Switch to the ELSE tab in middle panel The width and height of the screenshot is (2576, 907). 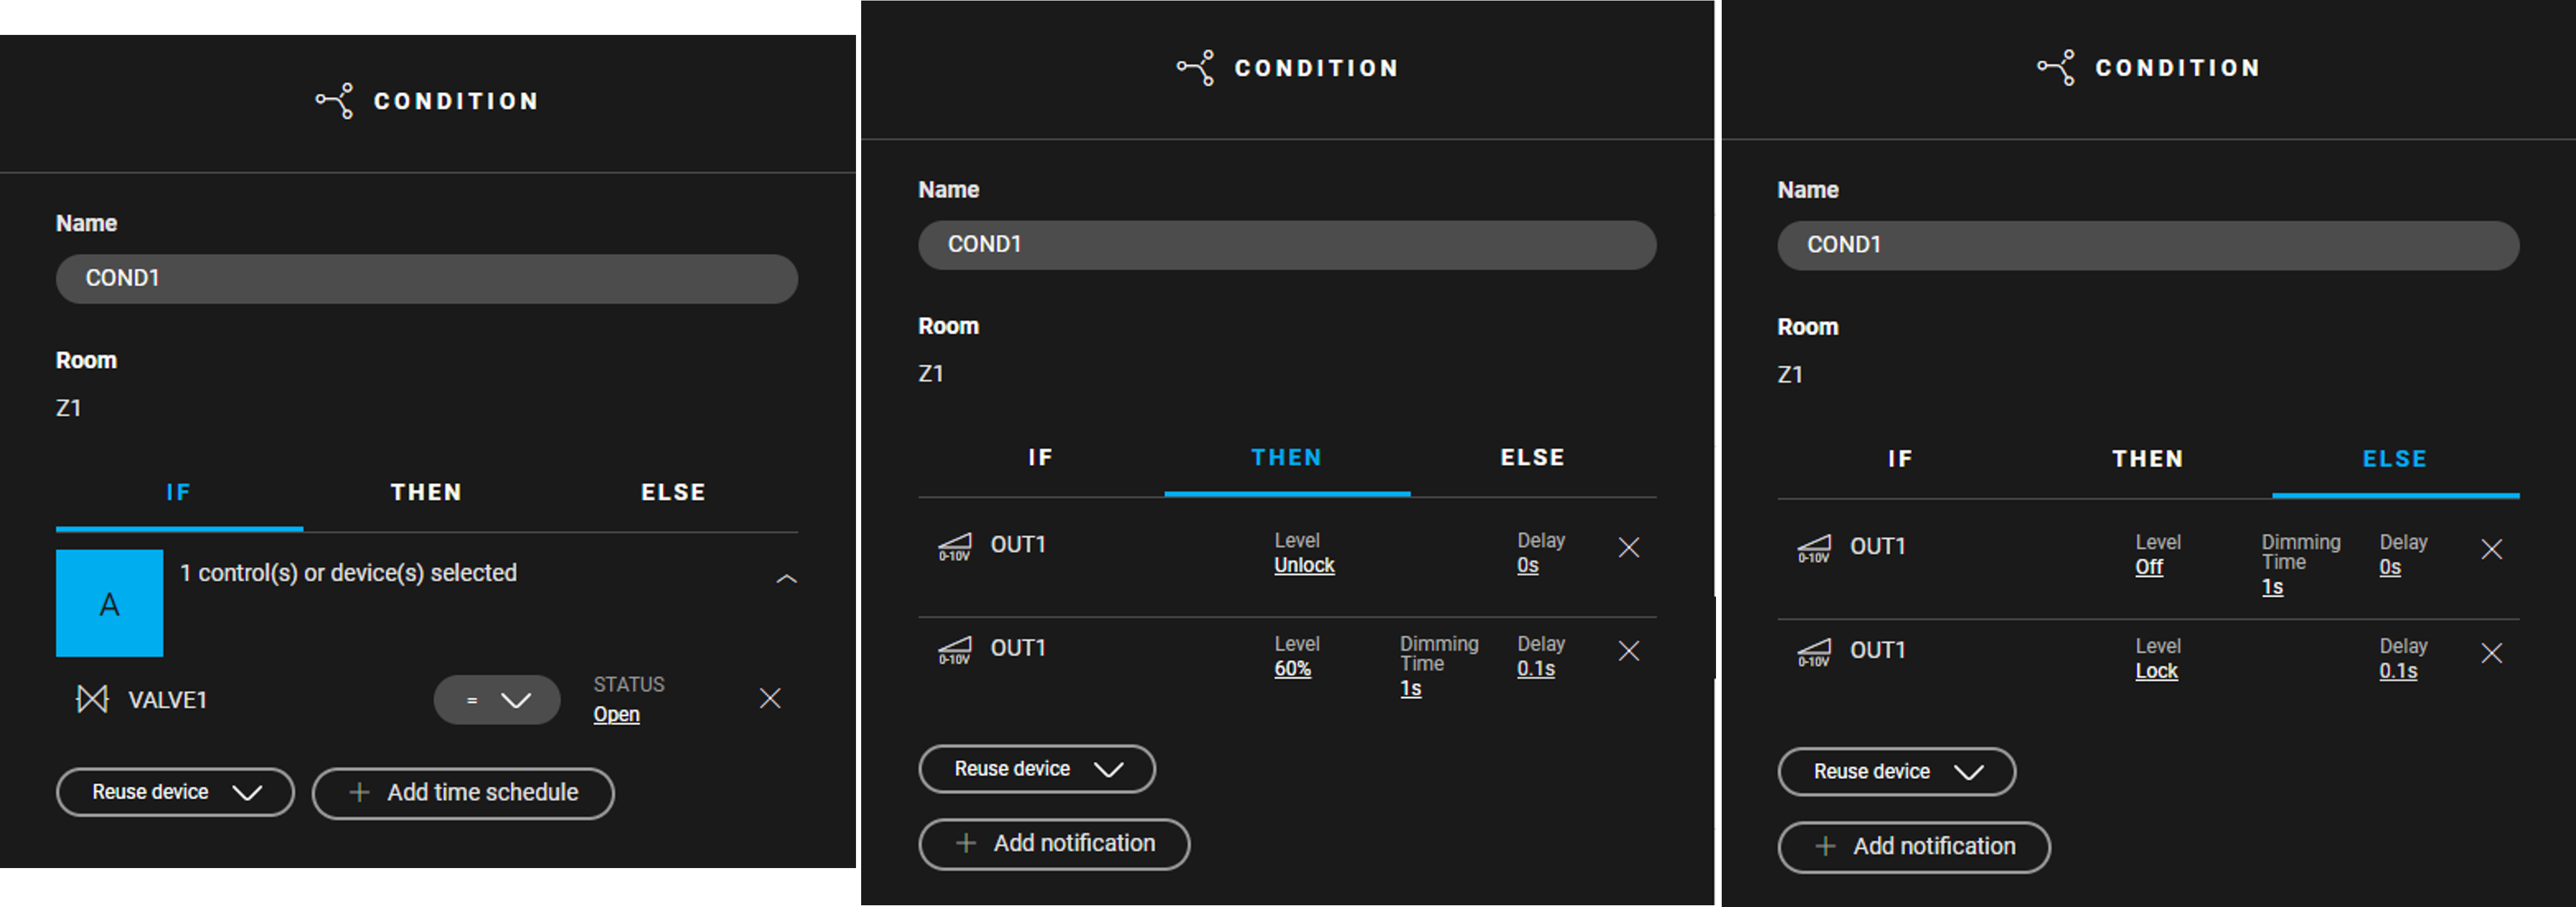click(x=1533, y=457)
